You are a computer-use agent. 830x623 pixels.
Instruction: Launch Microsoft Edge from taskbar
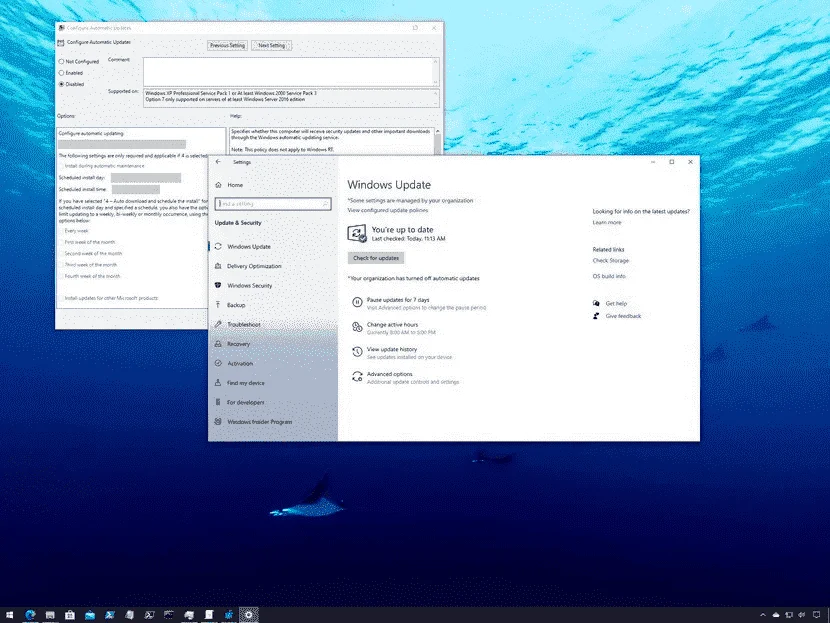(x=30, y=615)
